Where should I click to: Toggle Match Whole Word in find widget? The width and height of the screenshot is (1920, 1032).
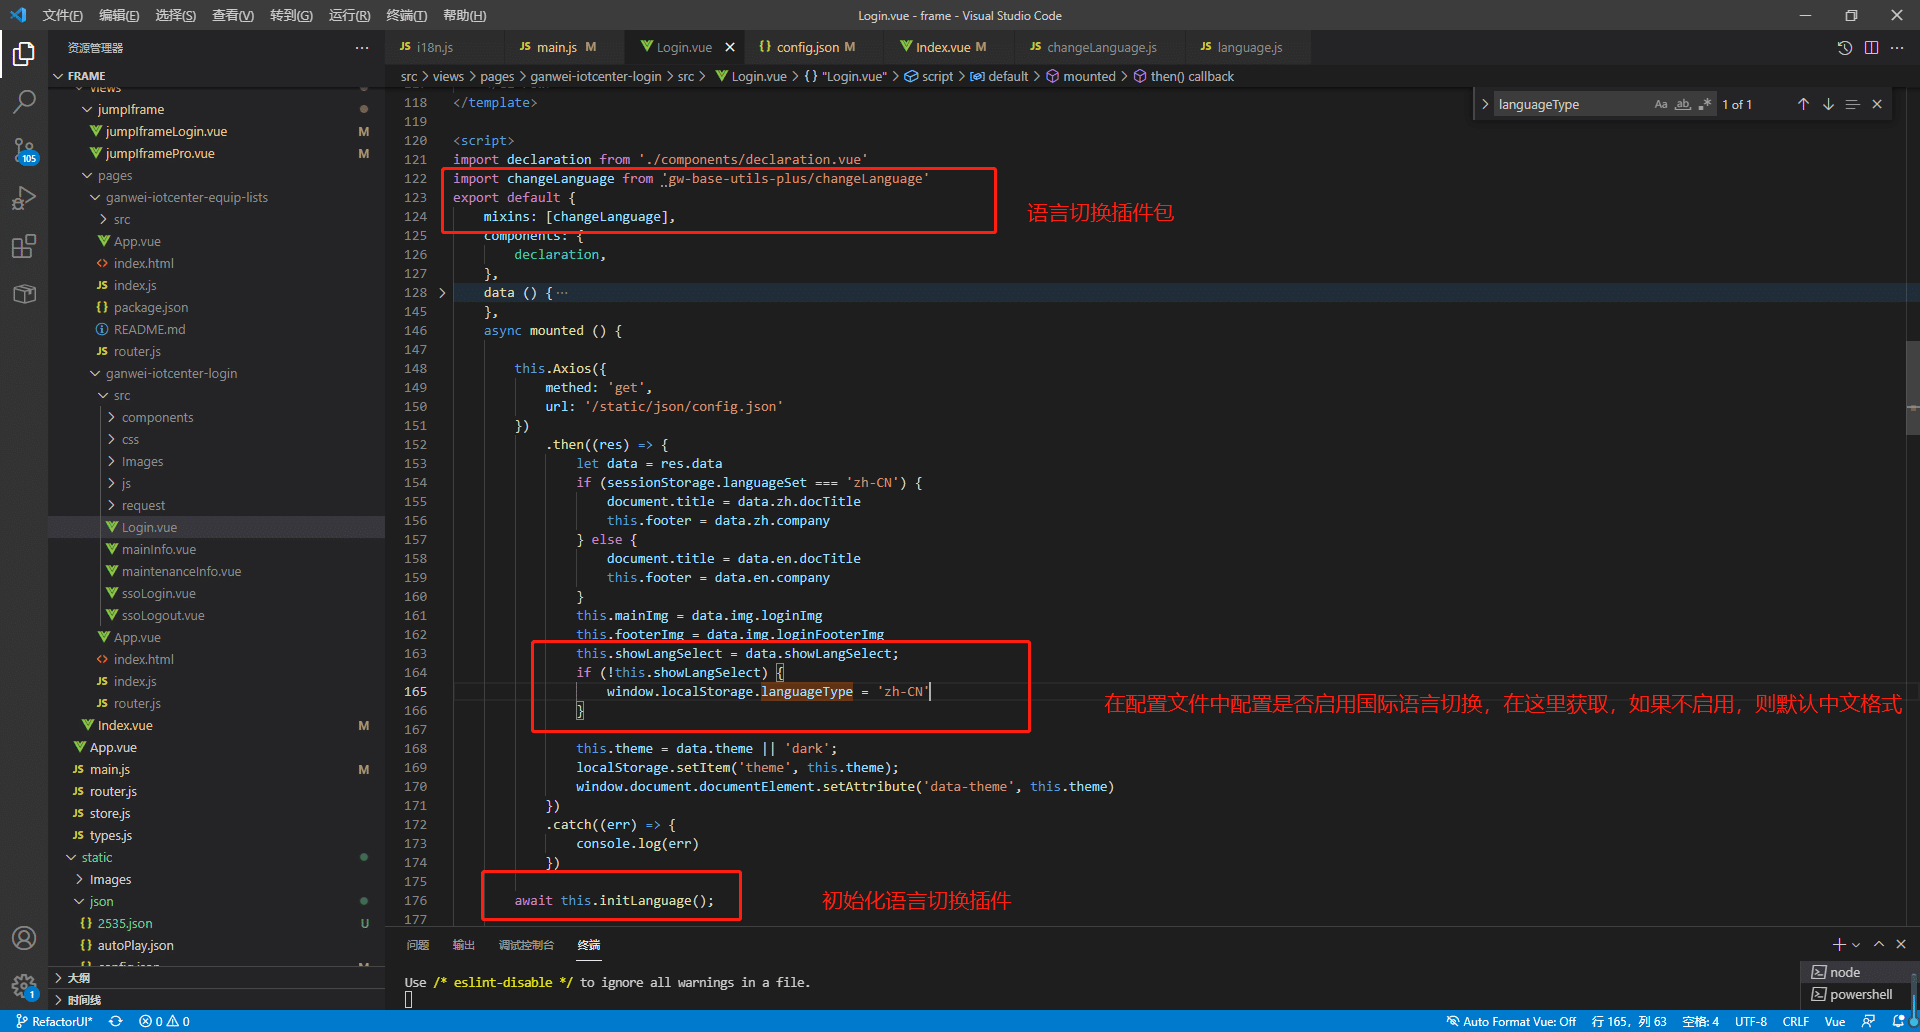pyautogui.click(x=1683, y=104)
